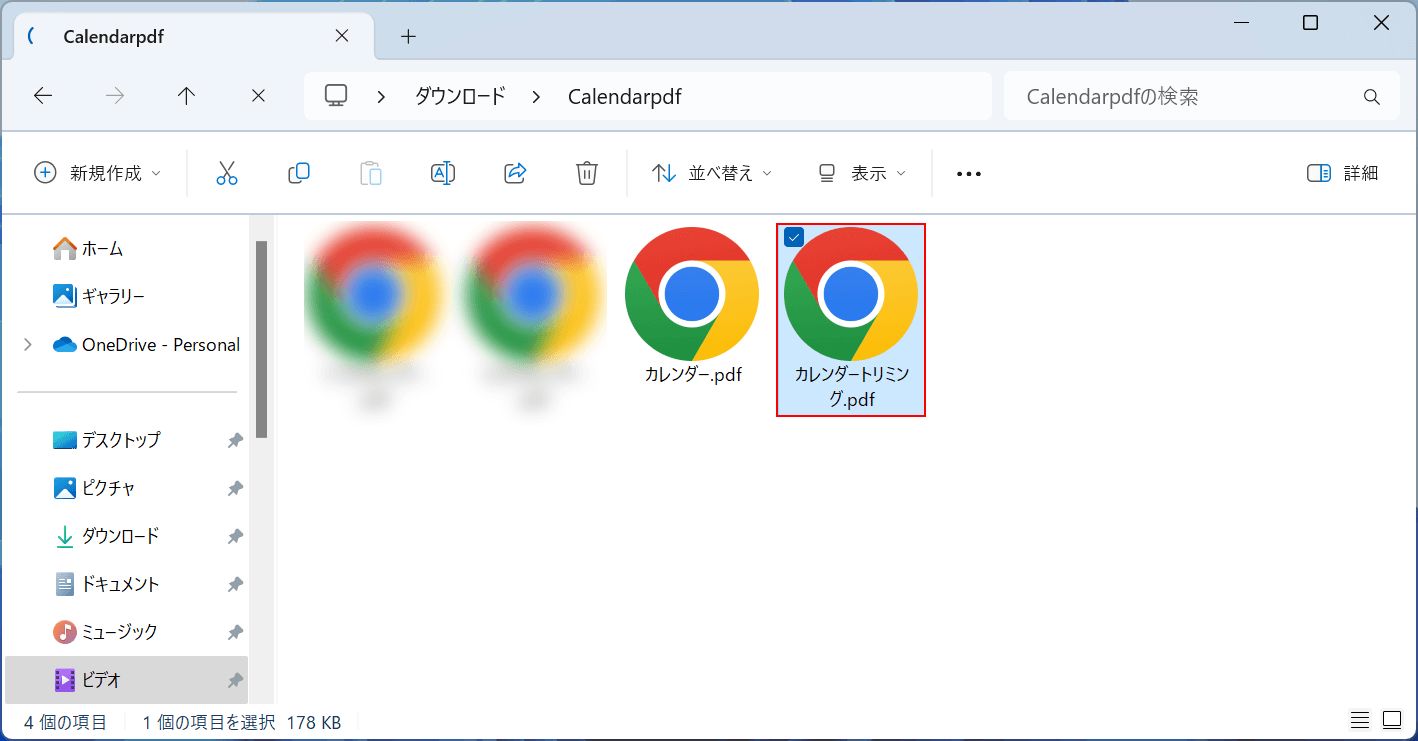The width and height of the screenshot is (1418, 741).
Task: Expand chevron after PC icon in address bar
Action: tap(381, 97)
